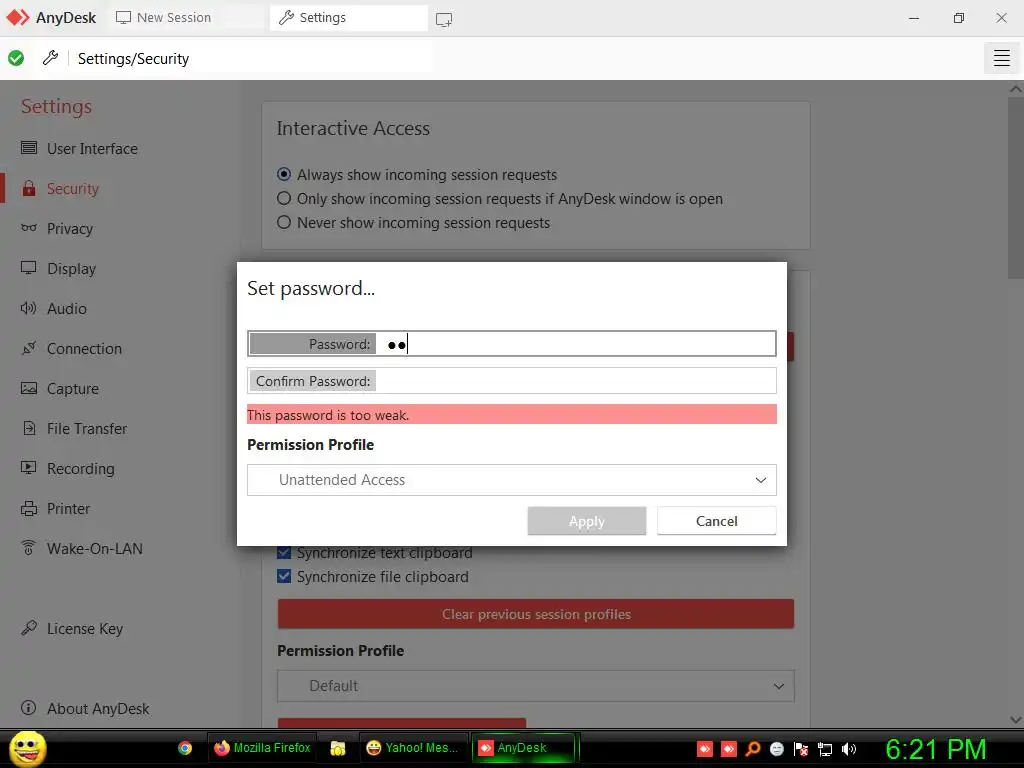Click the flag with red X tray icon

(801, 749)
